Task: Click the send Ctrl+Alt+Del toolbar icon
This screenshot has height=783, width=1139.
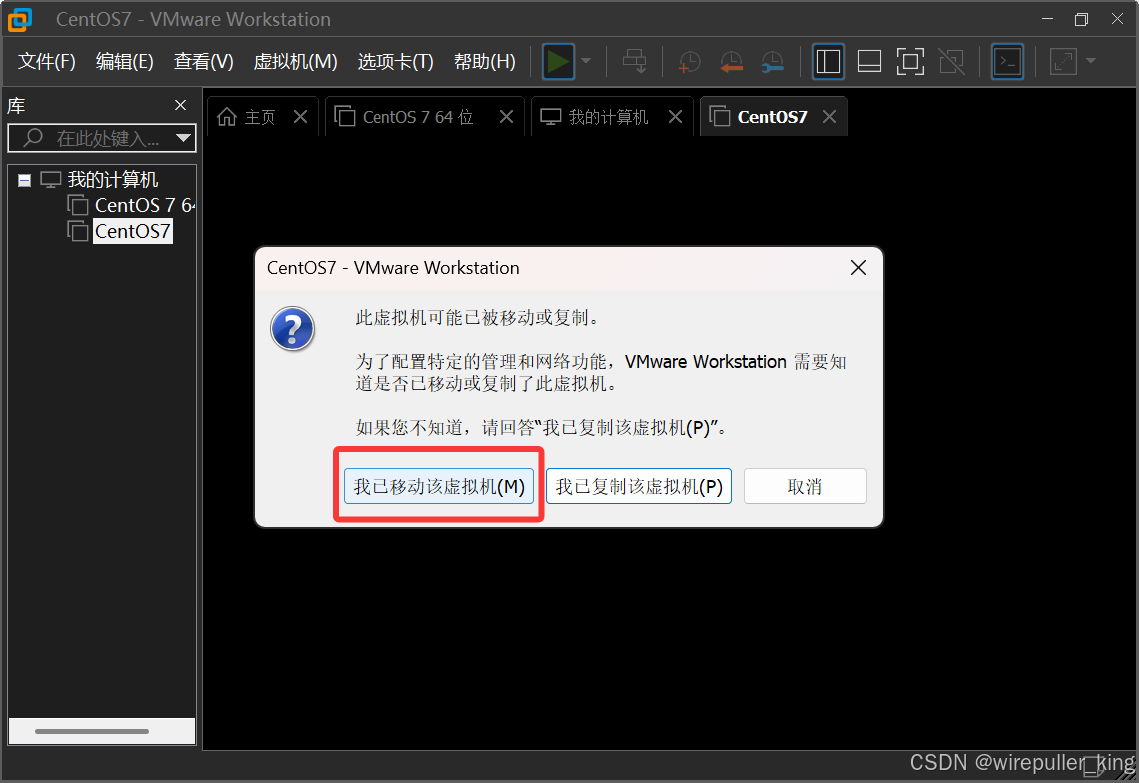Action: coord(635,62)
